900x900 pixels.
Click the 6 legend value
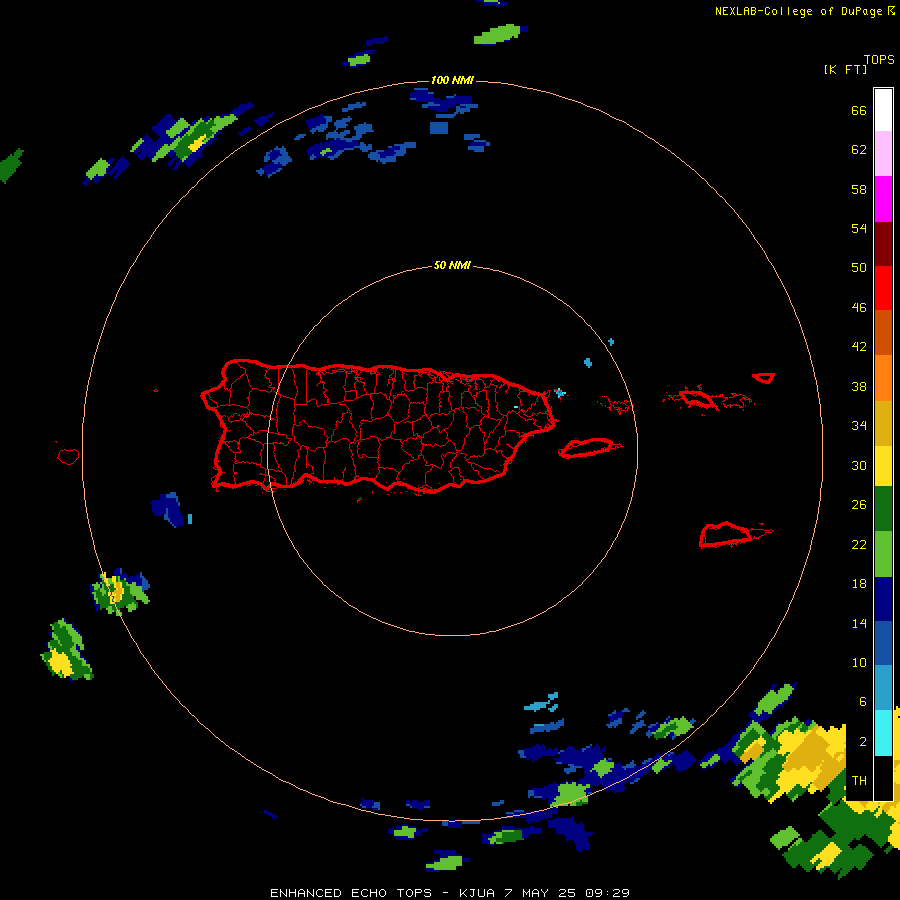[862, 702]
